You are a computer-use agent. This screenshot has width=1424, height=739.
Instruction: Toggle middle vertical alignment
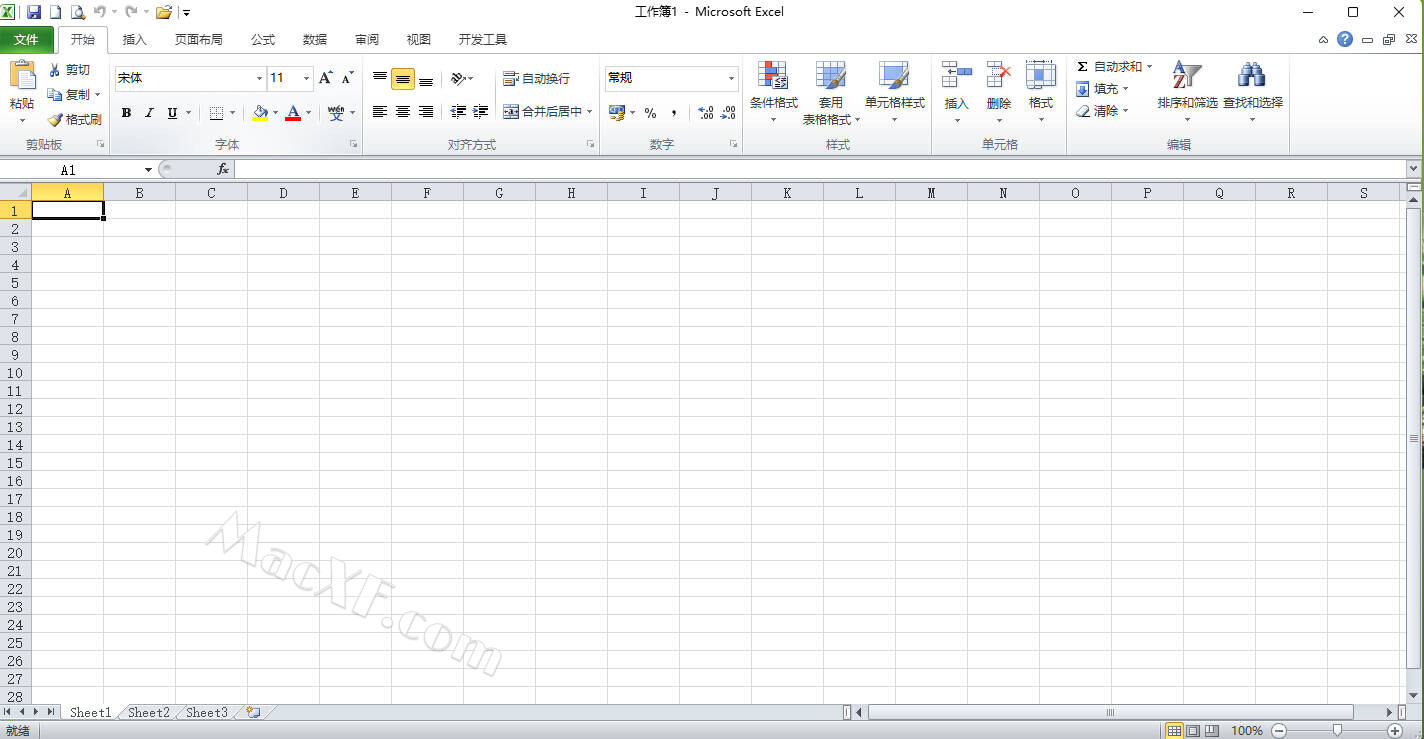pos(402,78)
